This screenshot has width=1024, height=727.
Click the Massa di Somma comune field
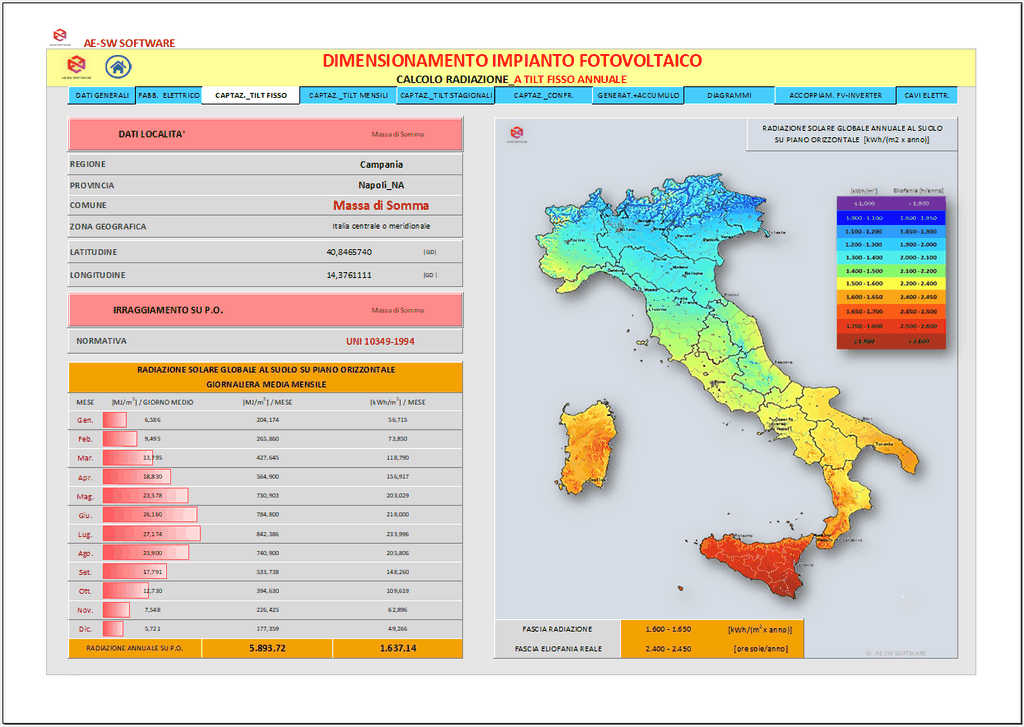[x=380, y=205]
